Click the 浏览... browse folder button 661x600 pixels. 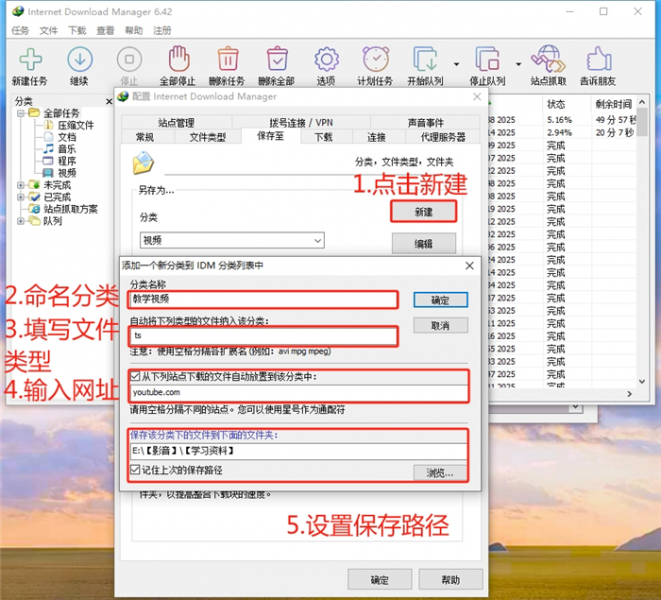pyautogui.click(x=440, y=473)
